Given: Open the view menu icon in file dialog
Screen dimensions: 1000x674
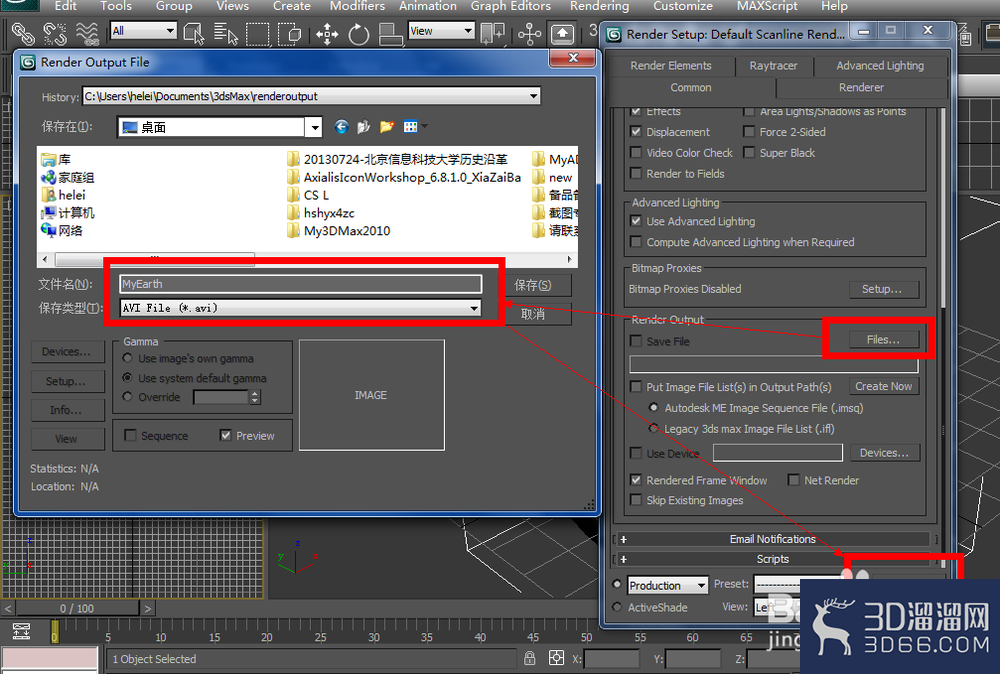Looking at the screenshot, I should (415, 127).
